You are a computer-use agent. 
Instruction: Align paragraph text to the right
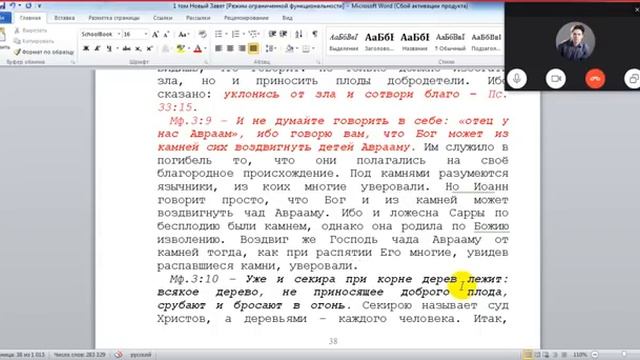(x=242, y=49)
